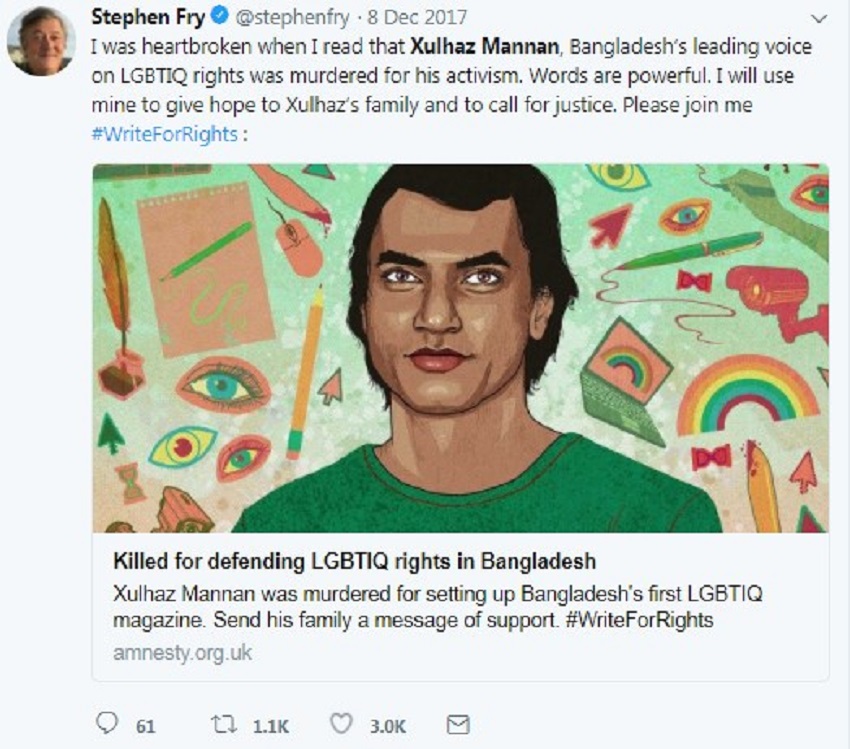Open Stephen Fry's profile picture

click(41, 43)
